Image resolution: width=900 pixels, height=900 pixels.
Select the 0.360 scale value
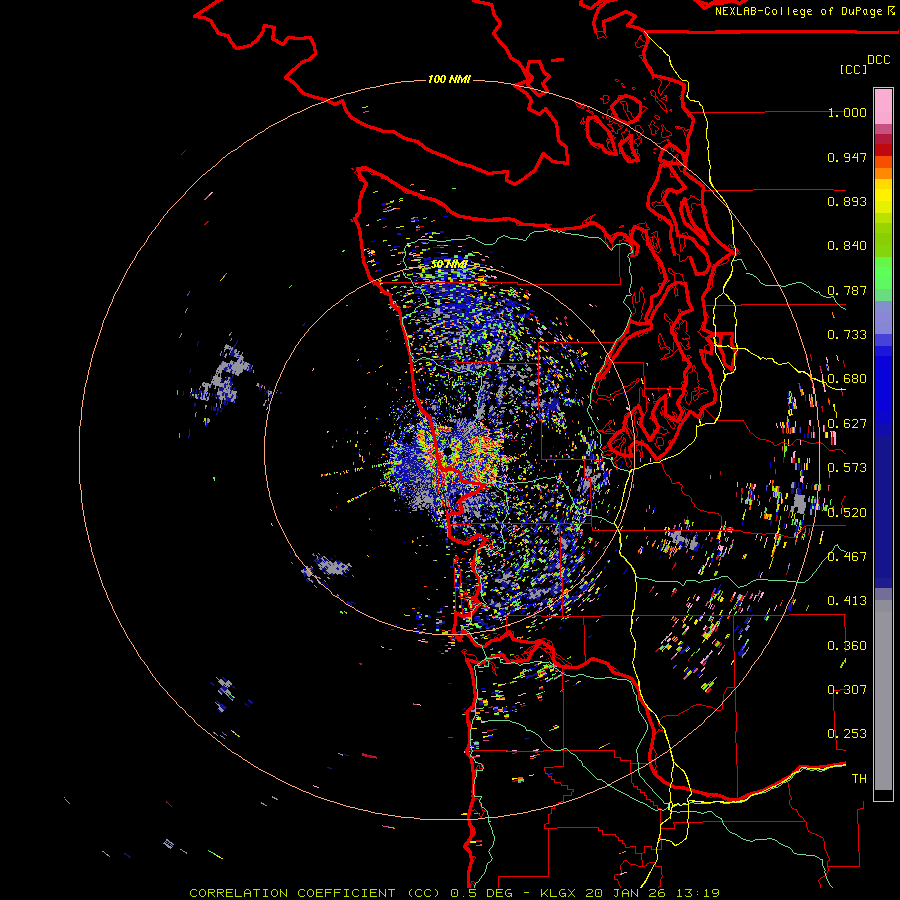[x=847, y=645]
